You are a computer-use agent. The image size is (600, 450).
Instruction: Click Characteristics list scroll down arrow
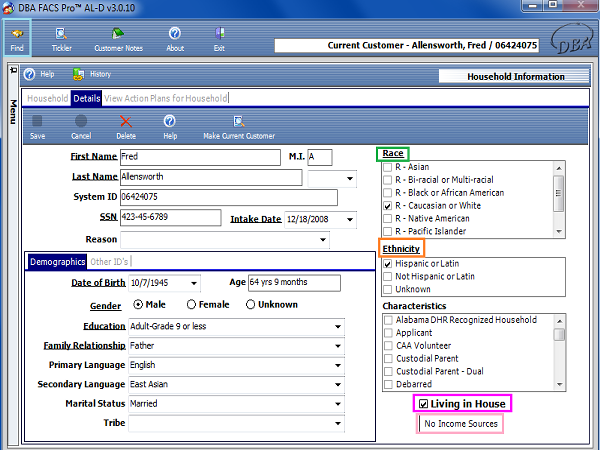(x=560, y=385)
